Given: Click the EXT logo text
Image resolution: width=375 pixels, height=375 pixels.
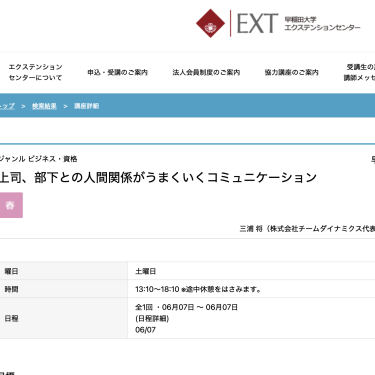Looking at the screenshot, I should coord(257,23).
